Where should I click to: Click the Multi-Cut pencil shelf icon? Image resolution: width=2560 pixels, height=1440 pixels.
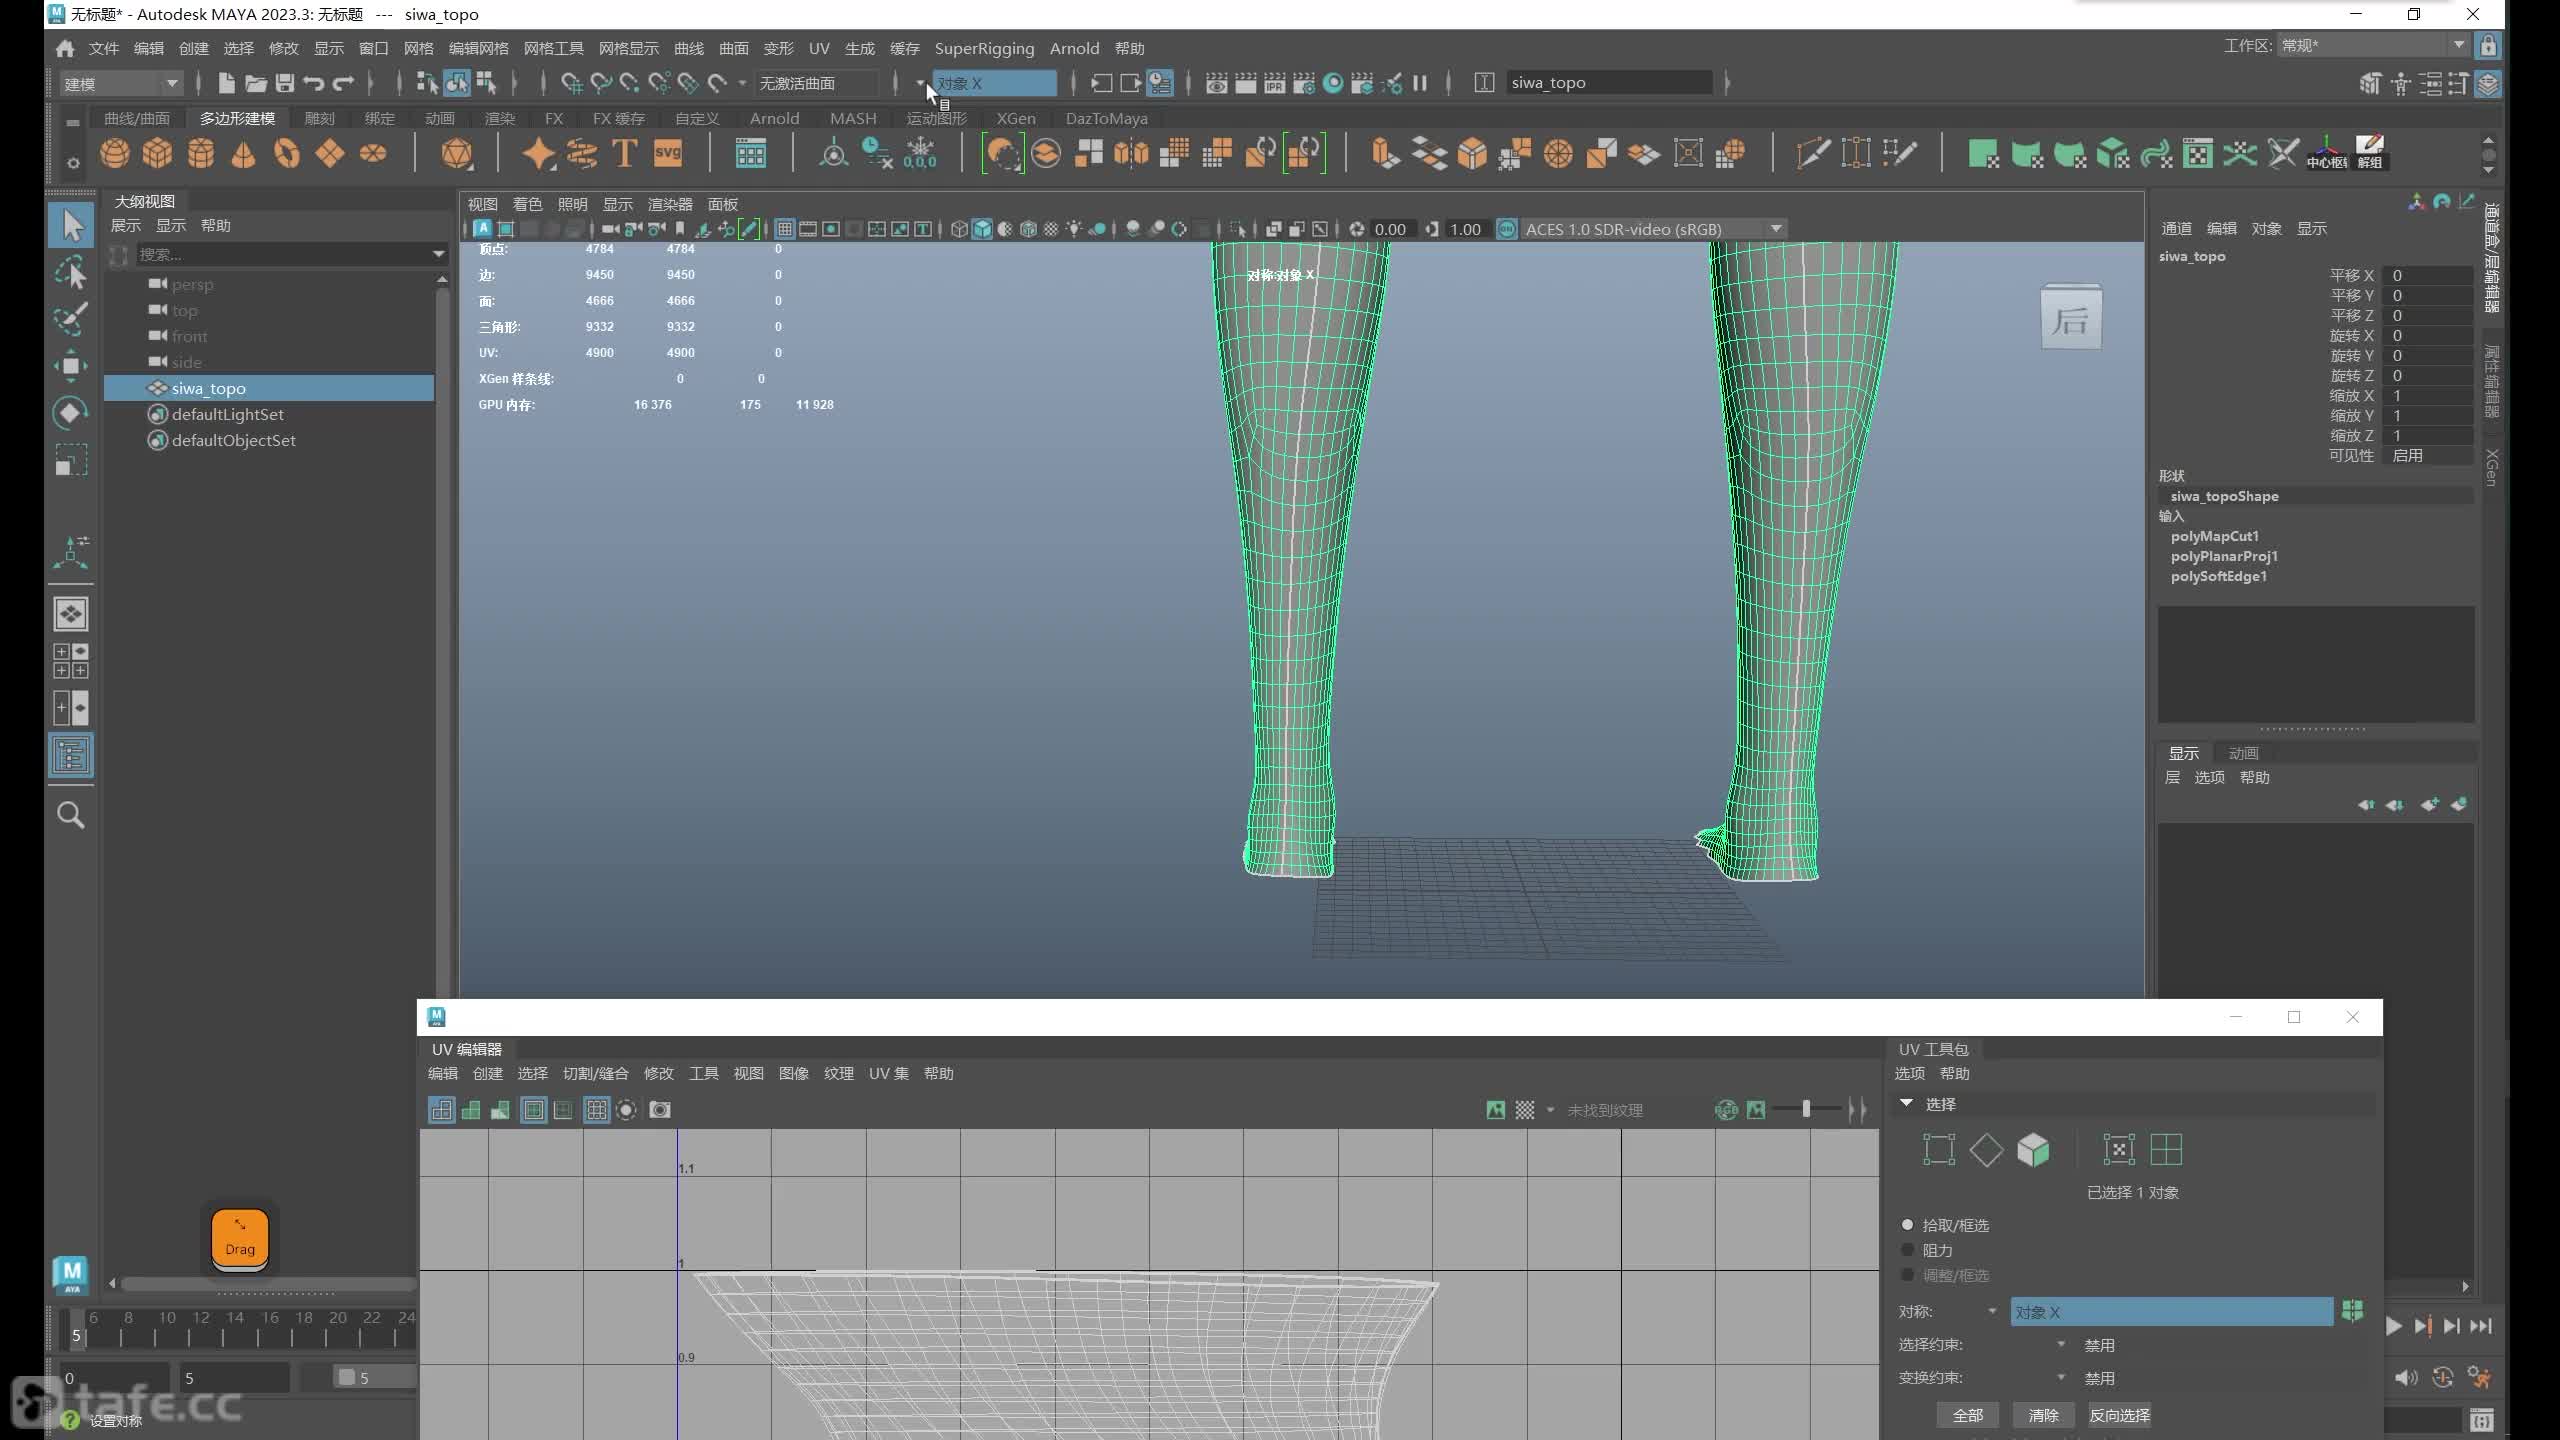point(1813,154)
